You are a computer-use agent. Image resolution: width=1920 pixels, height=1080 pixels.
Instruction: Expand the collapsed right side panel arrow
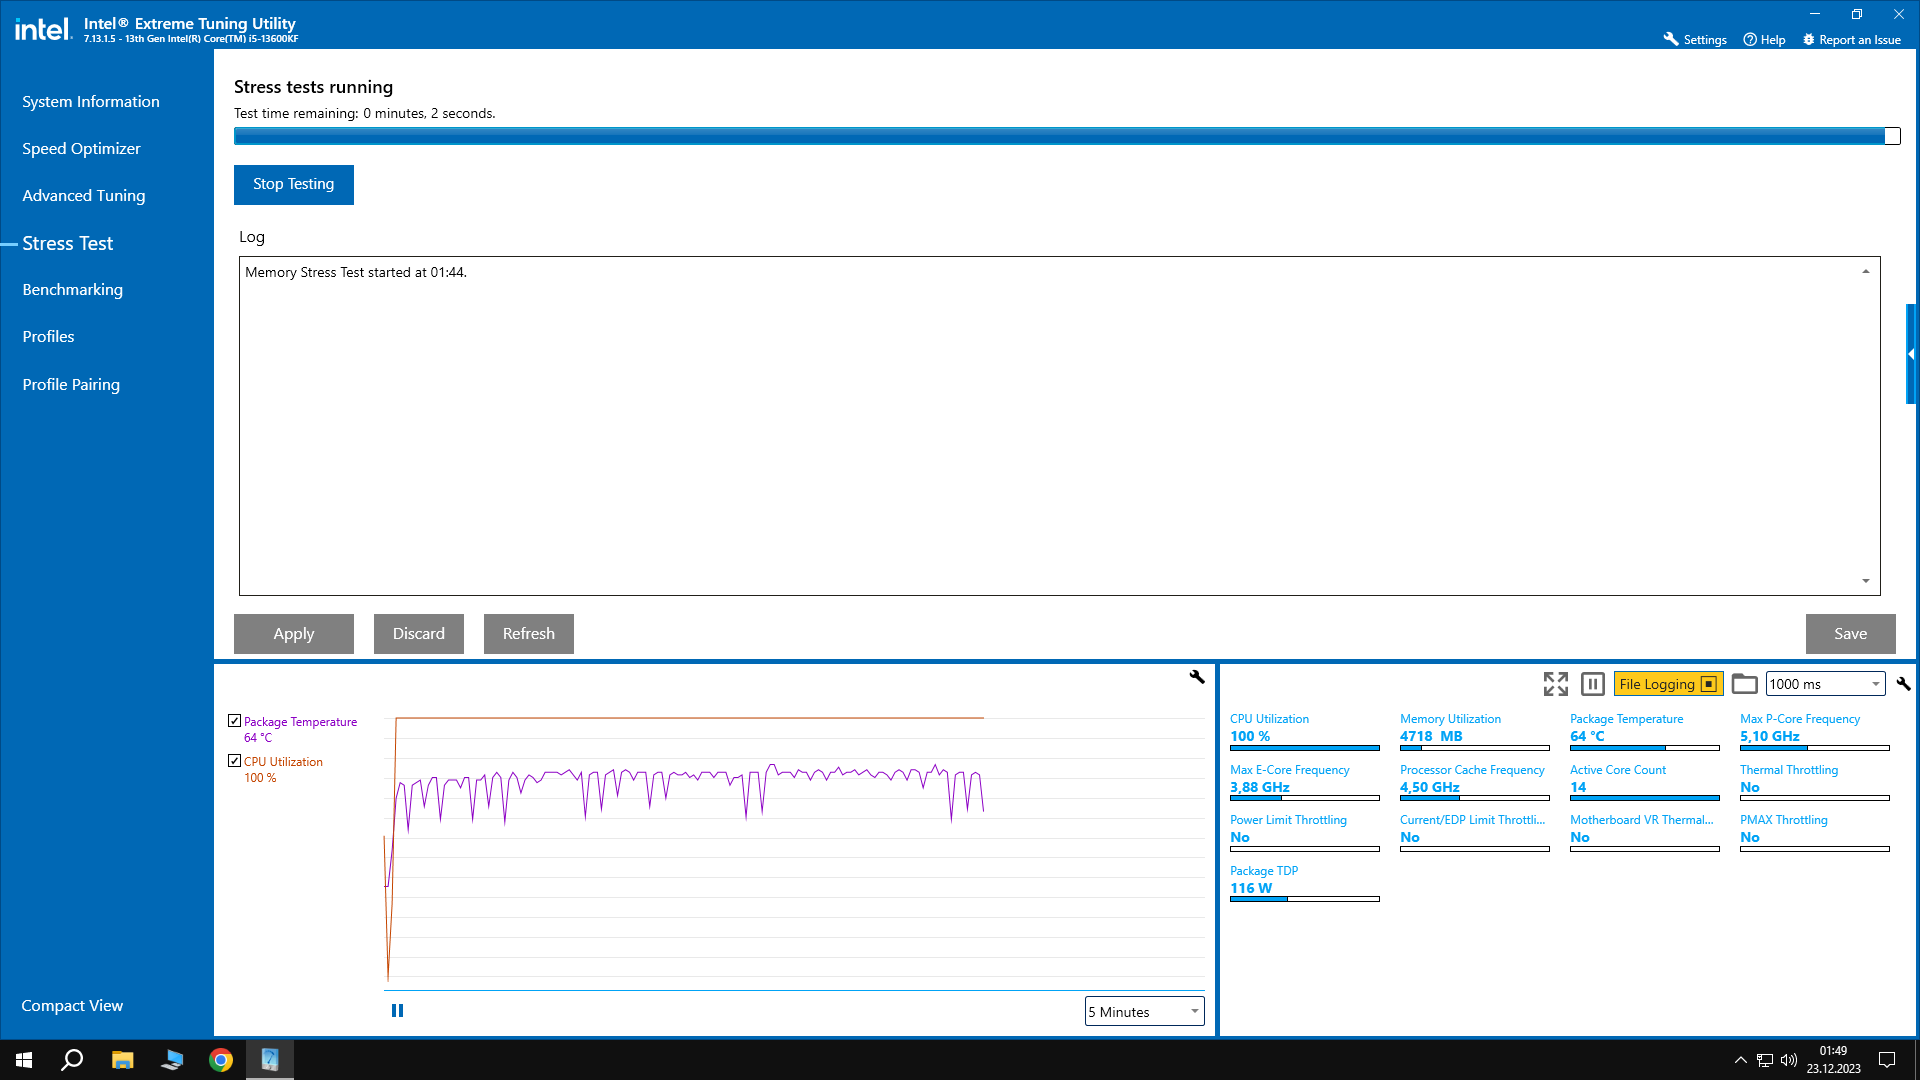1911,354
